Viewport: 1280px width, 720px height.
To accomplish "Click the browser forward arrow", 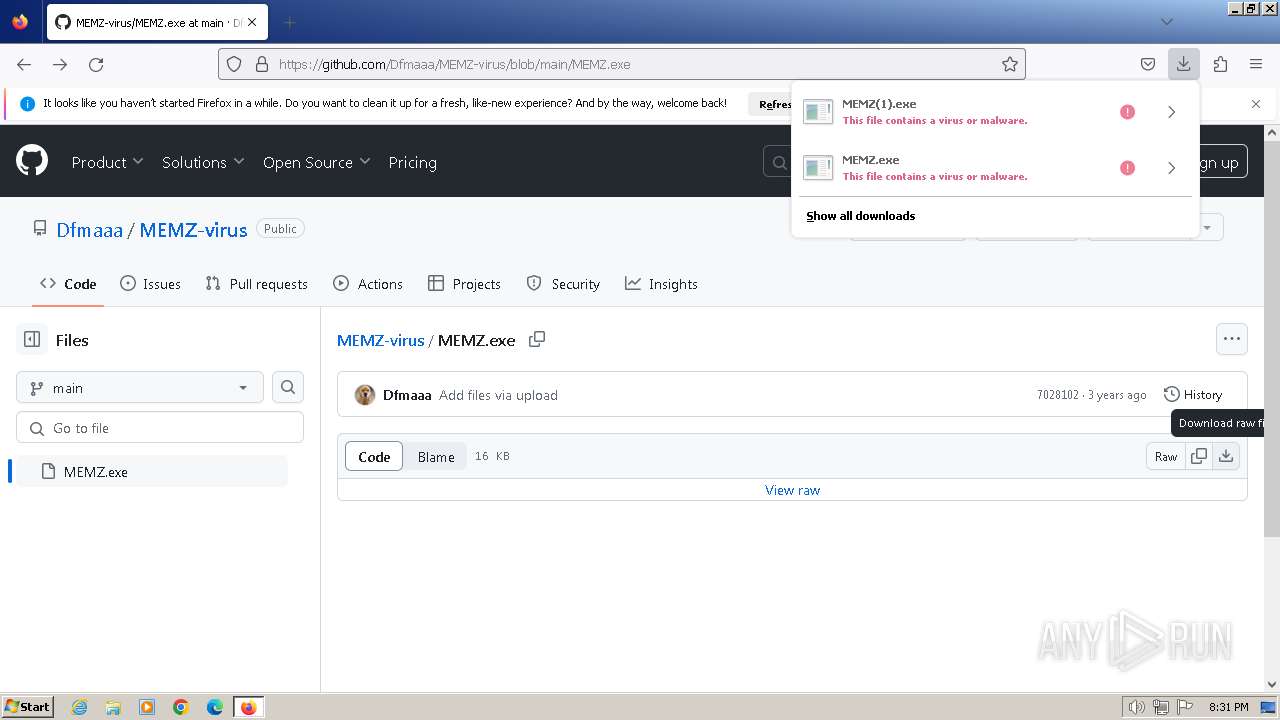I will pyautogui.click(x=60, y=64).
